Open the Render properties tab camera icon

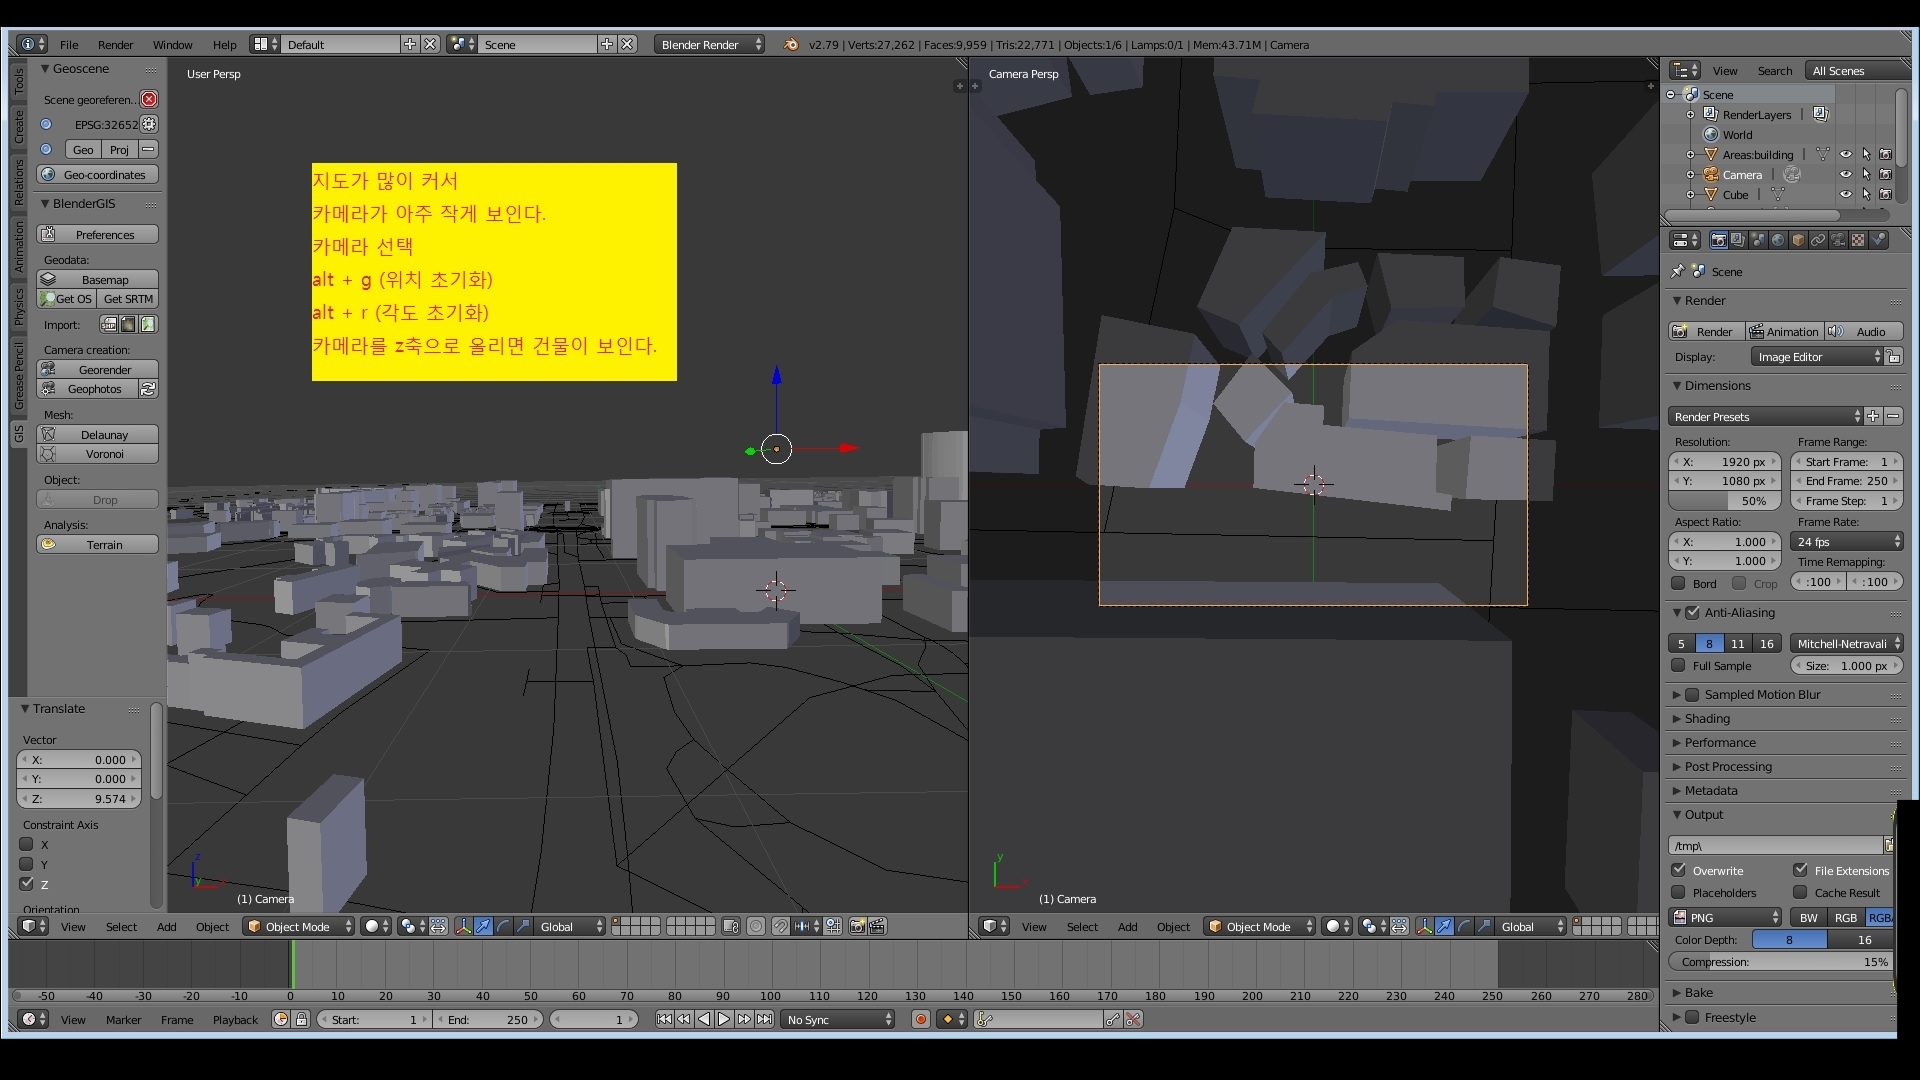tap(1718, 240)
